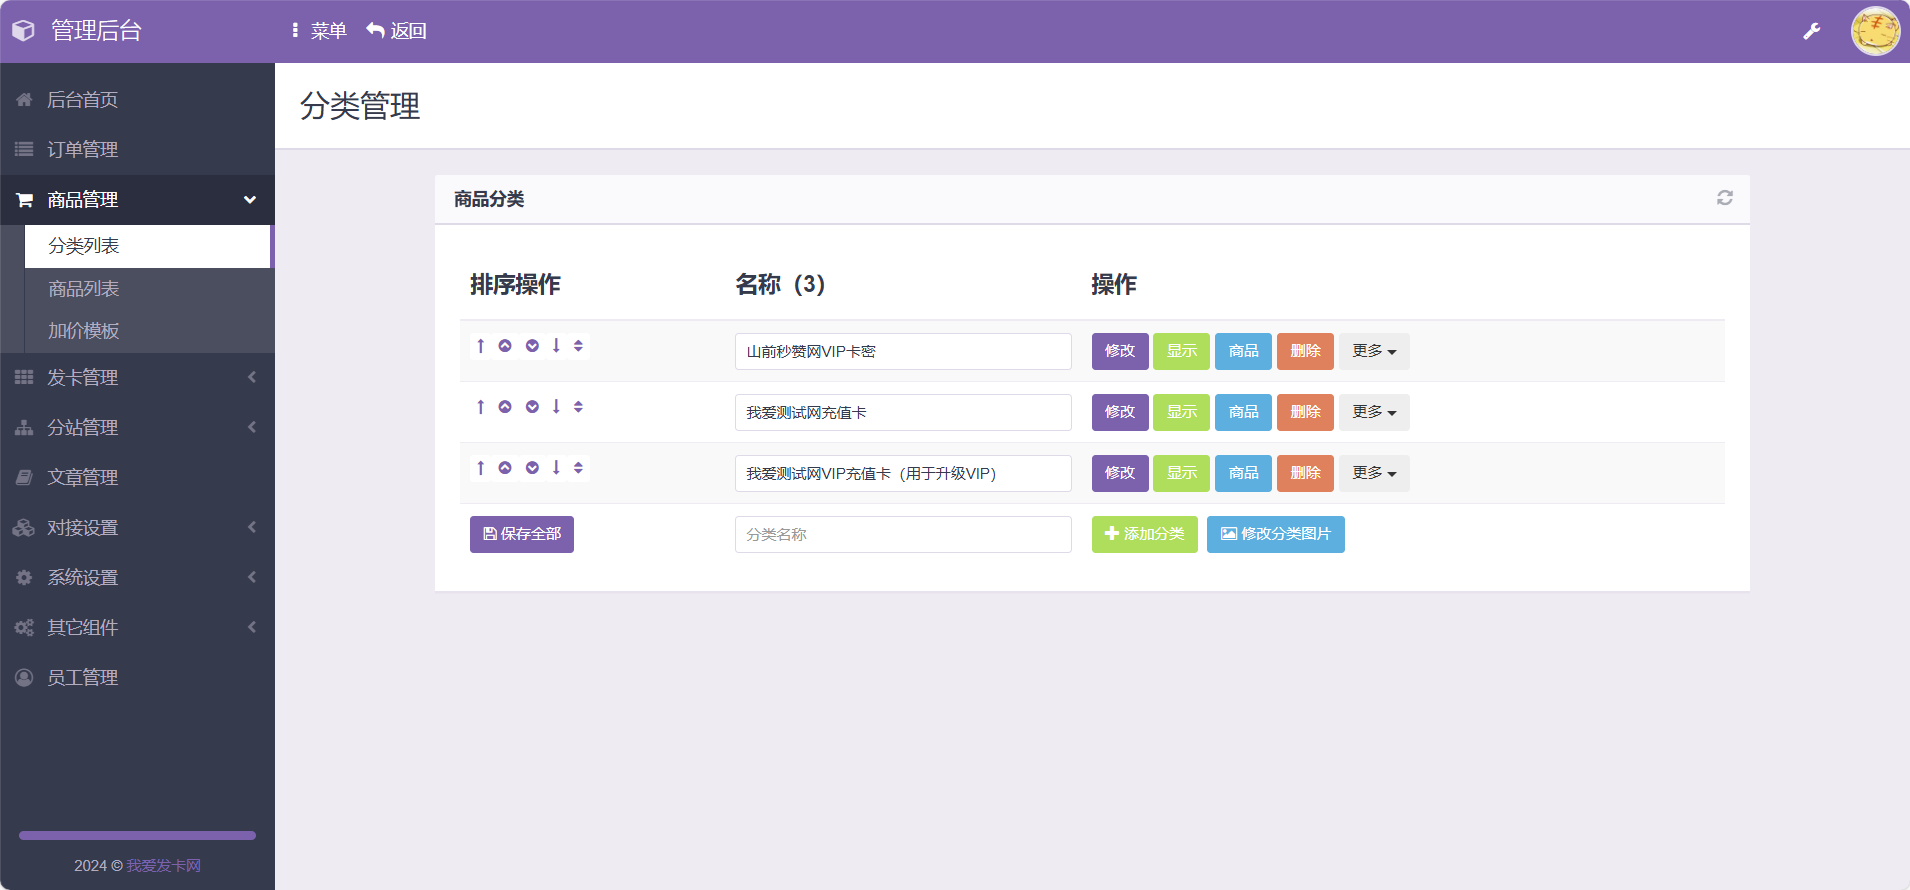Expand the 系统设置 sidebar section

pos(137,577)
